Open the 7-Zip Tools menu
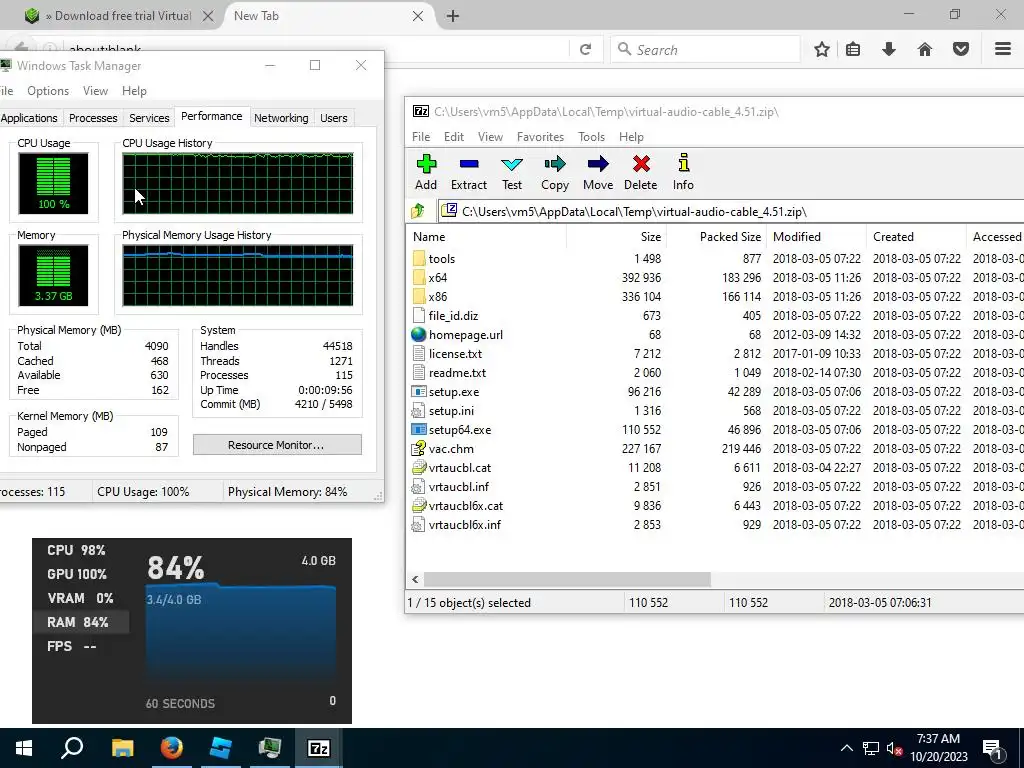 point(591,136)
